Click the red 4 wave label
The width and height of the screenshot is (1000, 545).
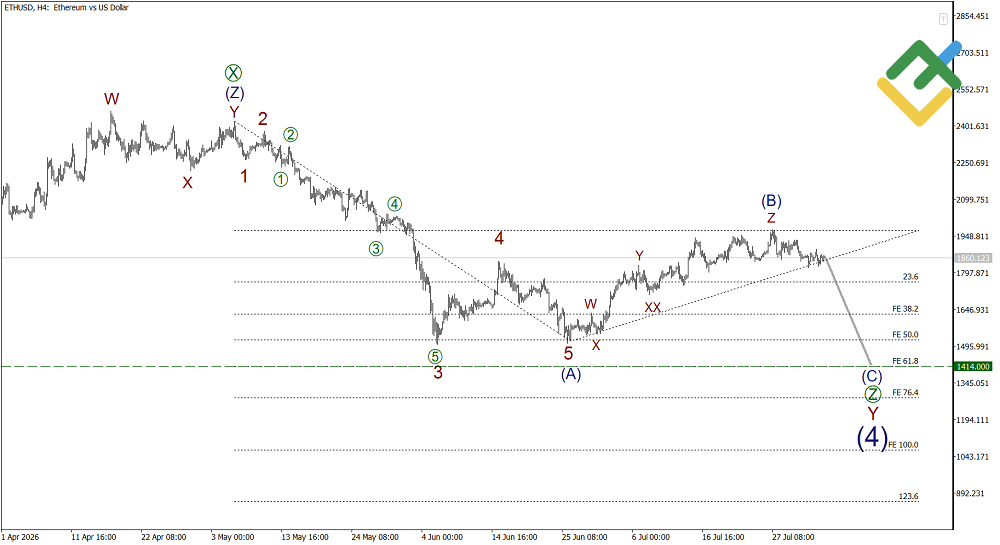tap(499, 238)
